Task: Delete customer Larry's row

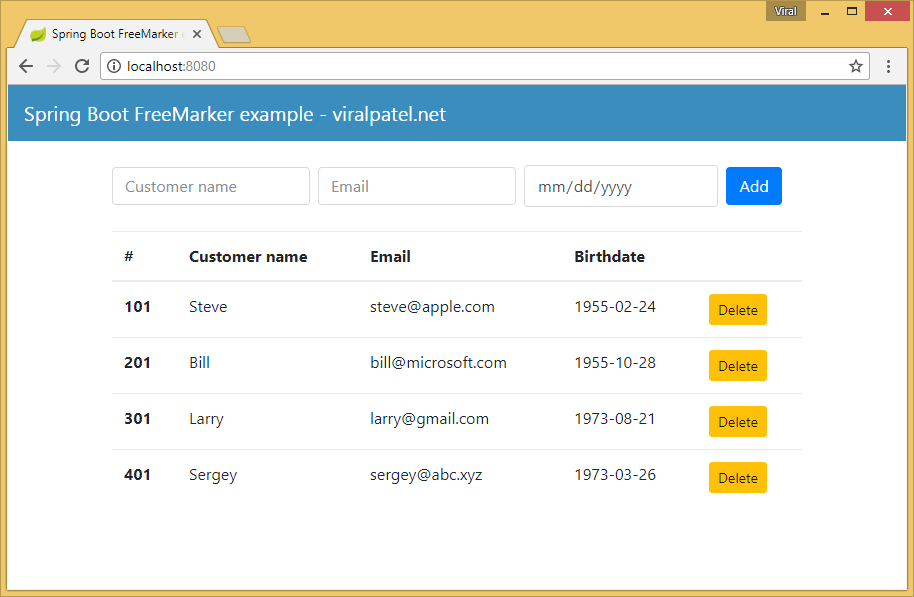Action: [737, 422]
